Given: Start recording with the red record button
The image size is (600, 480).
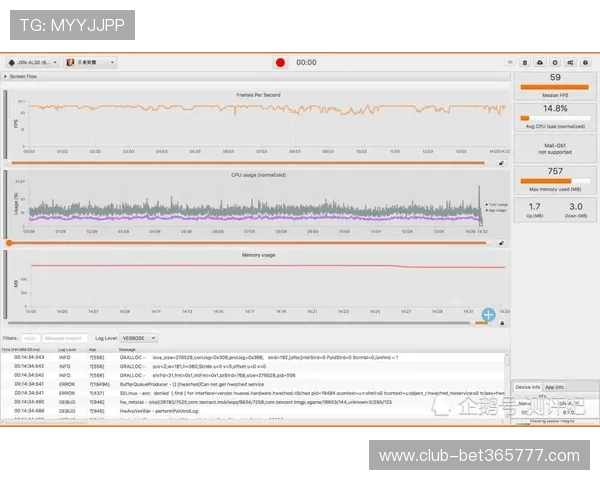Looking at the screenshot, I should (x=280, y=62).
